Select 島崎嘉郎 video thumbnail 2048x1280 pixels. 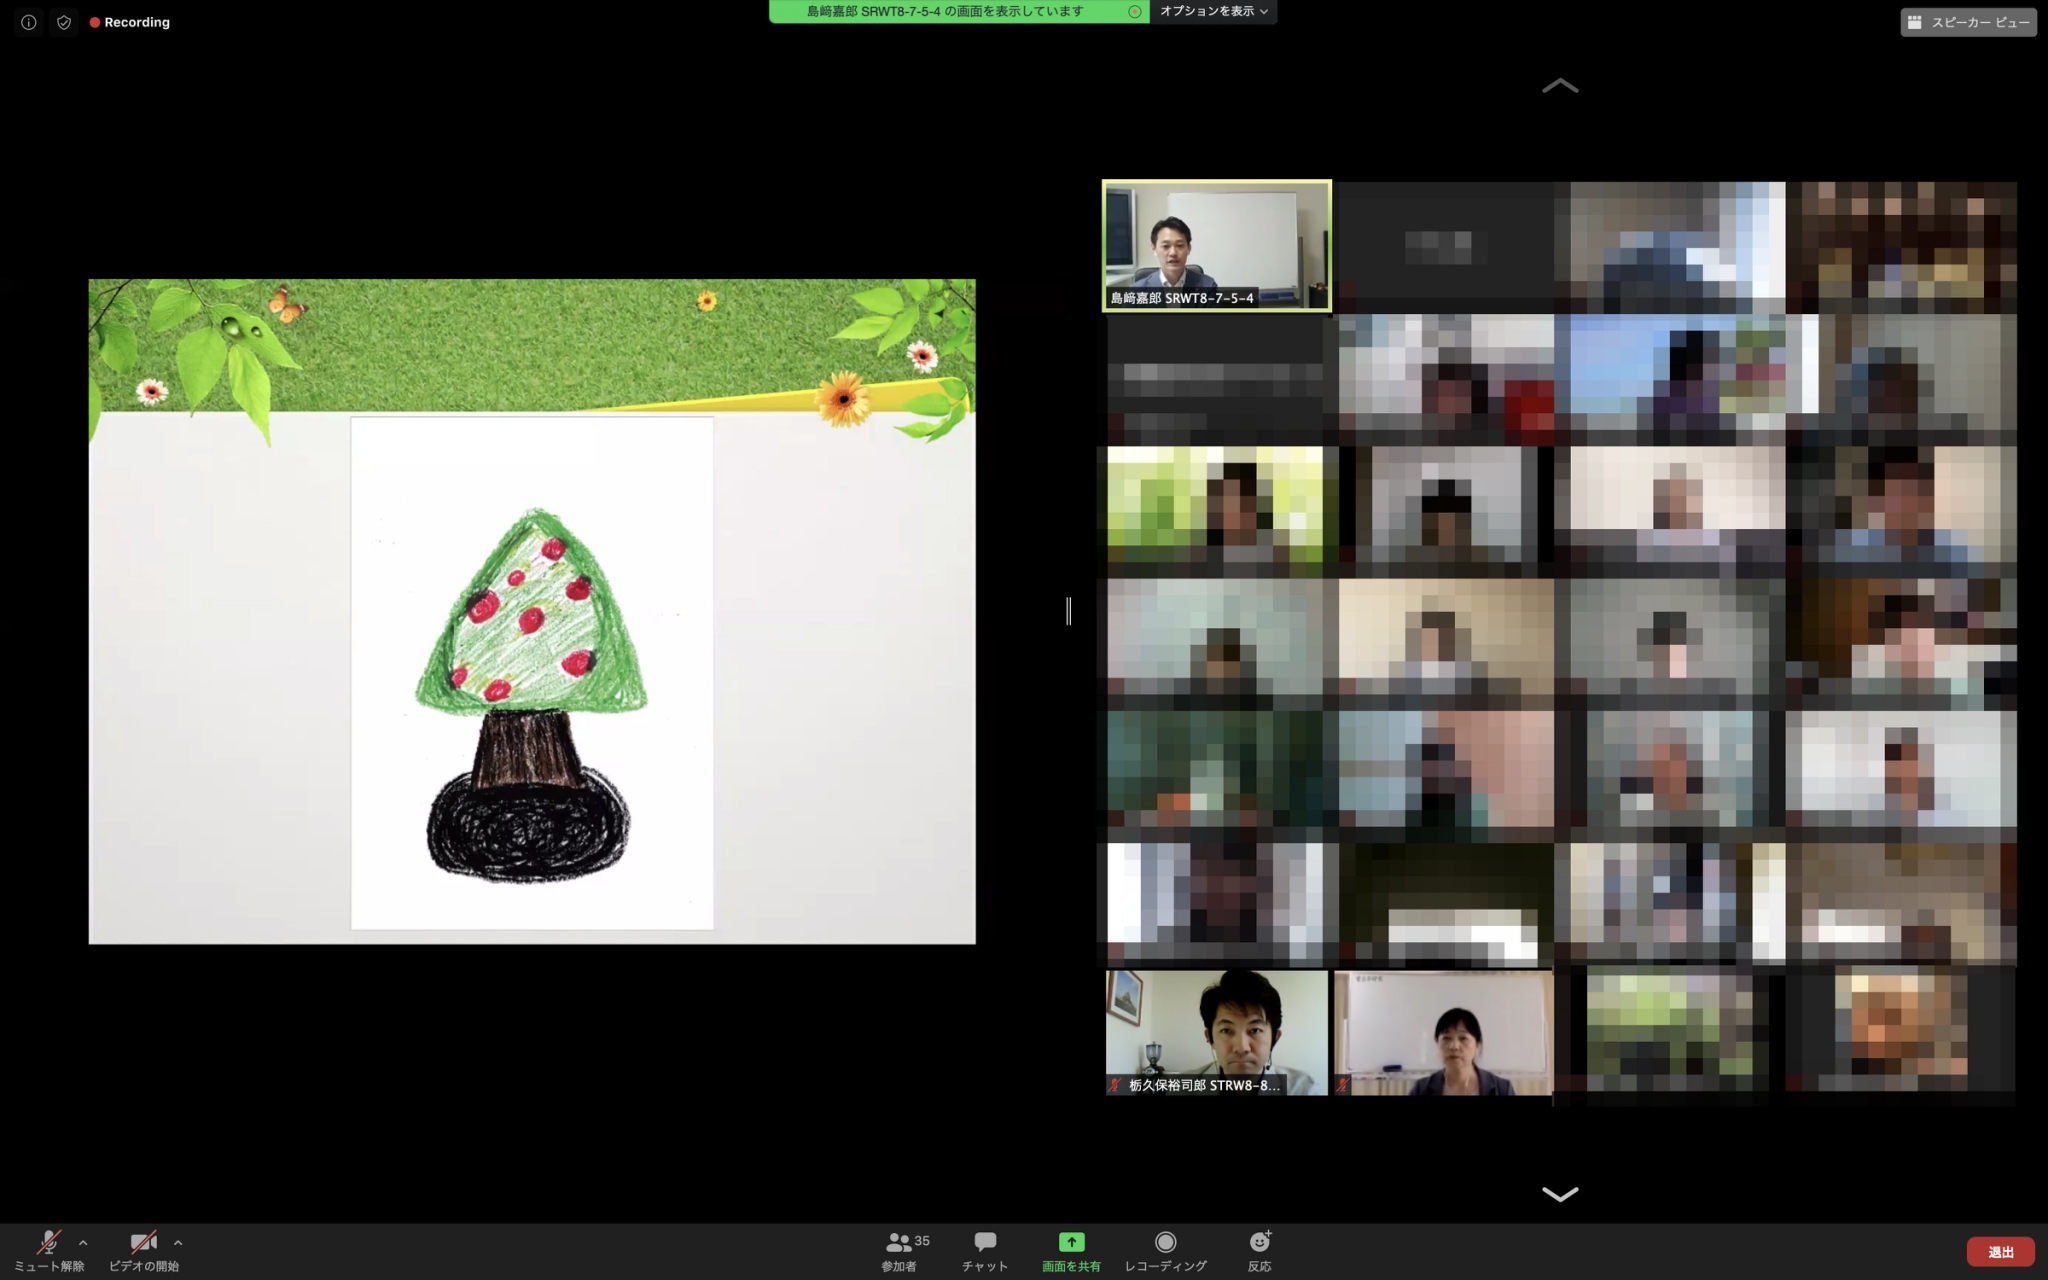pos(1217,246)
